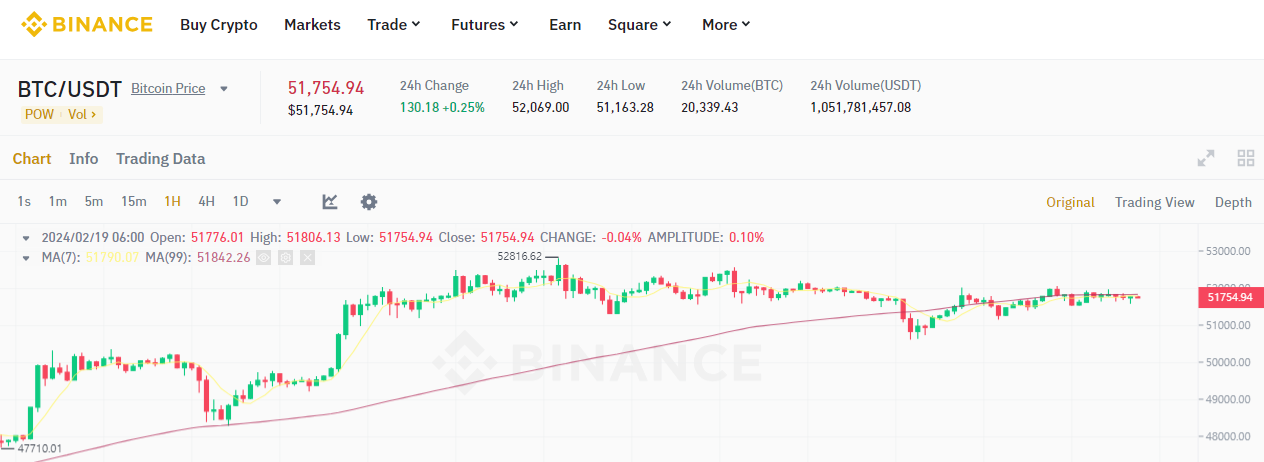Click the POW tag label
1264x462 pixels.
pos(39,114)
